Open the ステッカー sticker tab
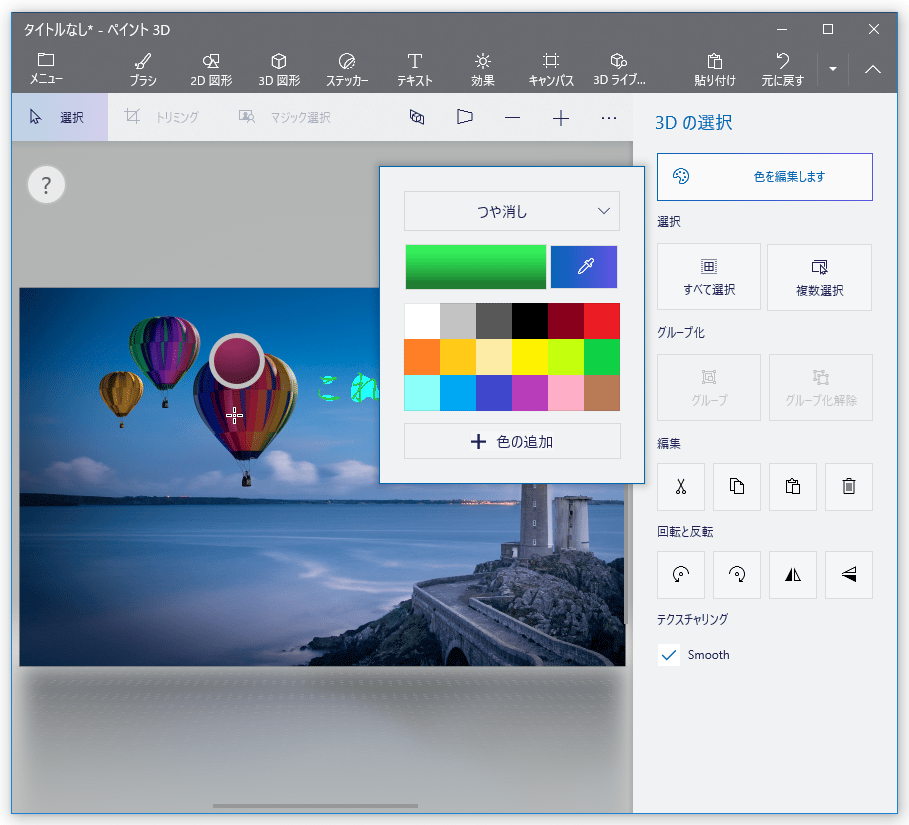The width and height of the screenshot is (909, 825). (x=347, y=69)
